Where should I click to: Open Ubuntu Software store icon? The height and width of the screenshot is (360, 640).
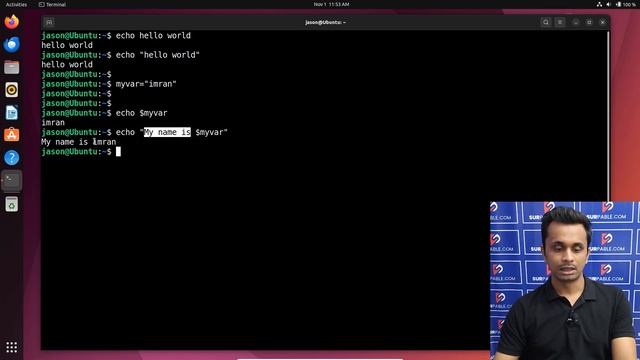pos(11,135)
